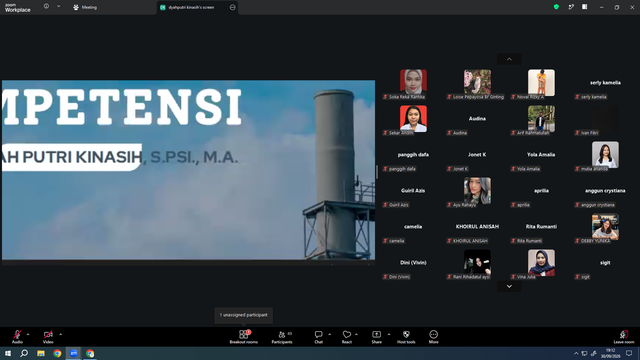Viewport: 640px width, 360px height.
Task: Select Loise Pepayosa Br Ginting tile
Action: (x=477, y=84)
